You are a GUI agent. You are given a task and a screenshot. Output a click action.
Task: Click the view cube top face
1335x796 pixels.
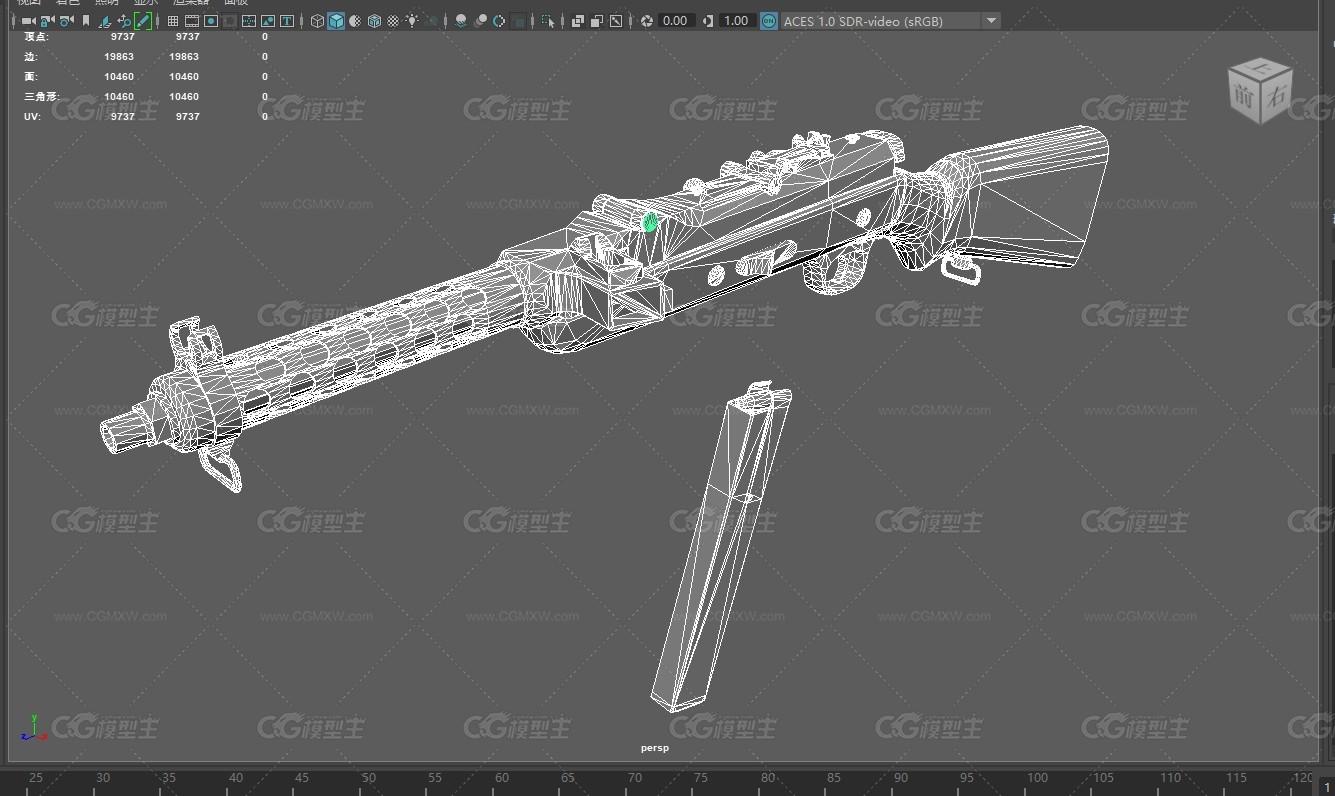(1260, 68)
